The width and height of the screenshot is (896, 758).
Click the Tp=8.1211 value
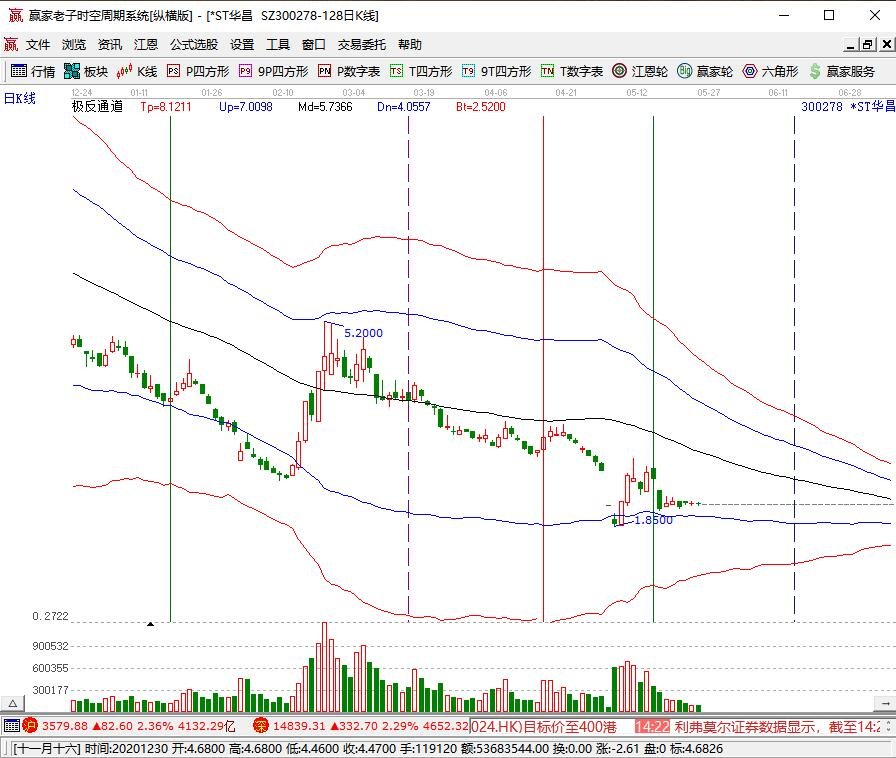[x=166, y=106]
